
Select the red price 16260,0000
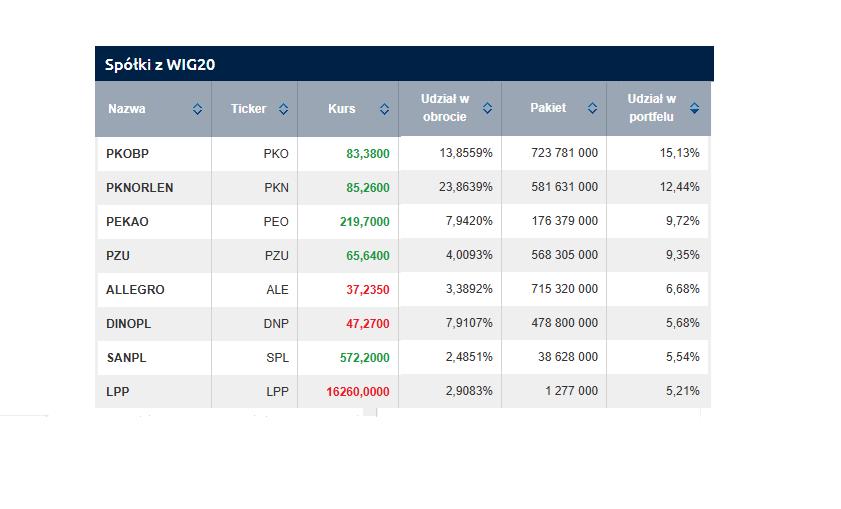(358, 392)
